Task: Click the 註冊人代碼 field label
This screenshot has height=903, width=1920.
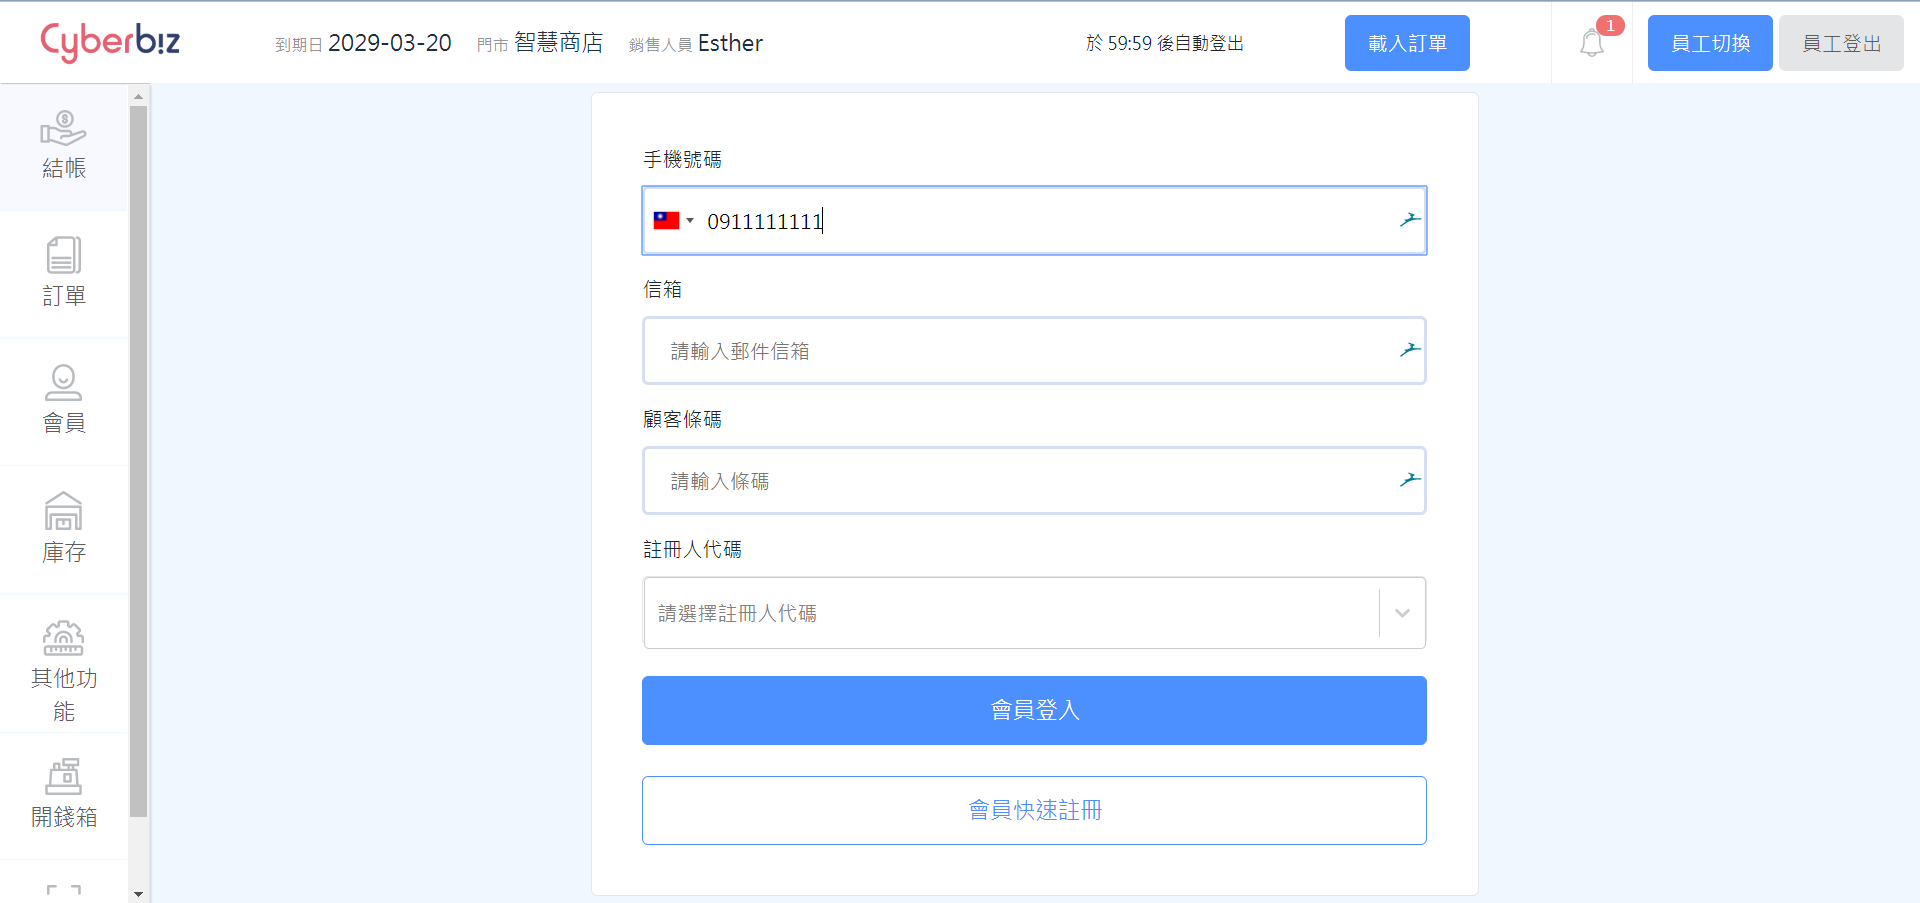Action: click(692, 549)
